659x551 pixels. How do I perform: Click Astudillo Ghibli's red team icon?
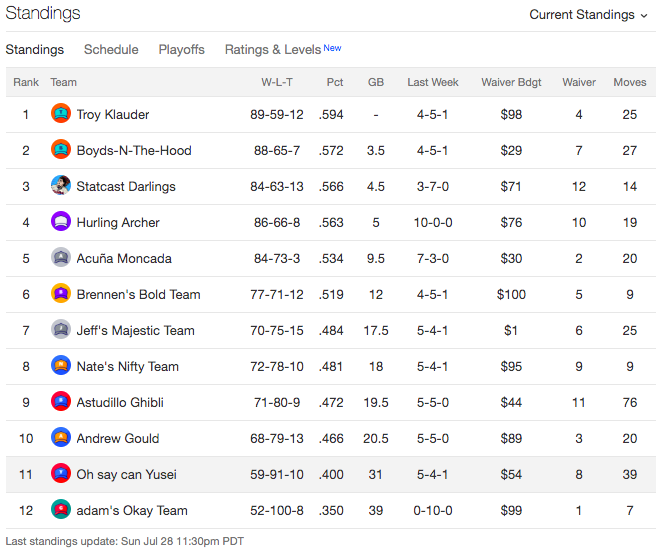point(61,401)
